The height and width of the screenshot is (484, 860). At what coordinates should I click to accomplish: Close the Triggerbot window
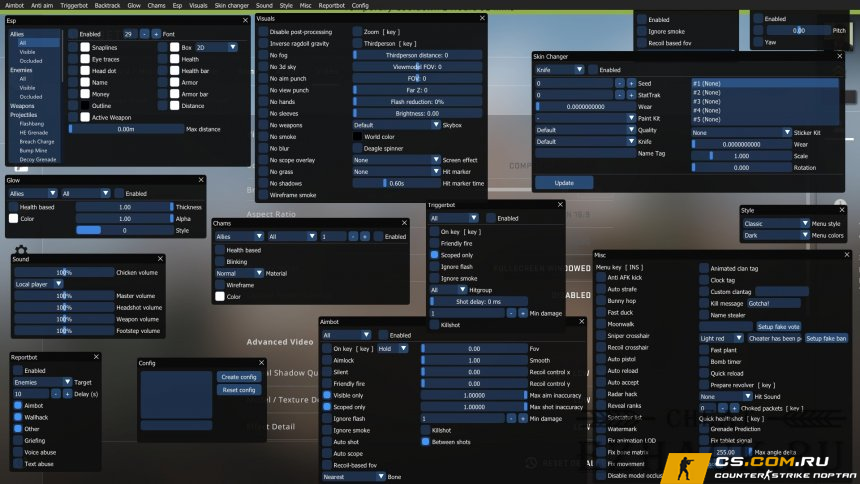tap(560, 205)
